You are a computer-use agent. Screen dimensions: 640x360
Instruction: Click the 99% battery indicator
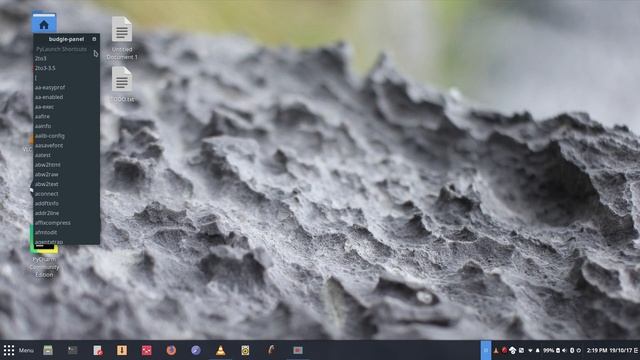pyautogui.click(x=551, y=351)
